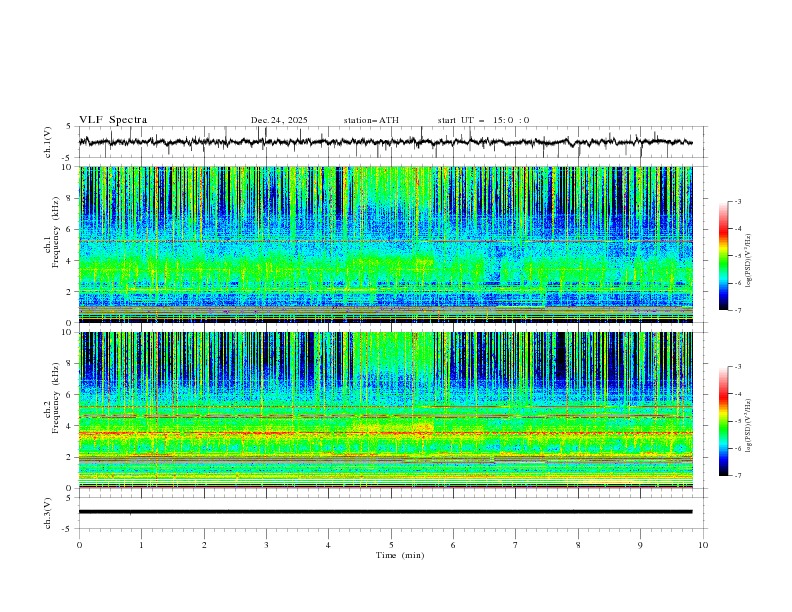Click the ch.2 red band near 3.5 kHz
Image resolution: width=792 pixels, height=612 pixels.
click(x=385, y=433)
